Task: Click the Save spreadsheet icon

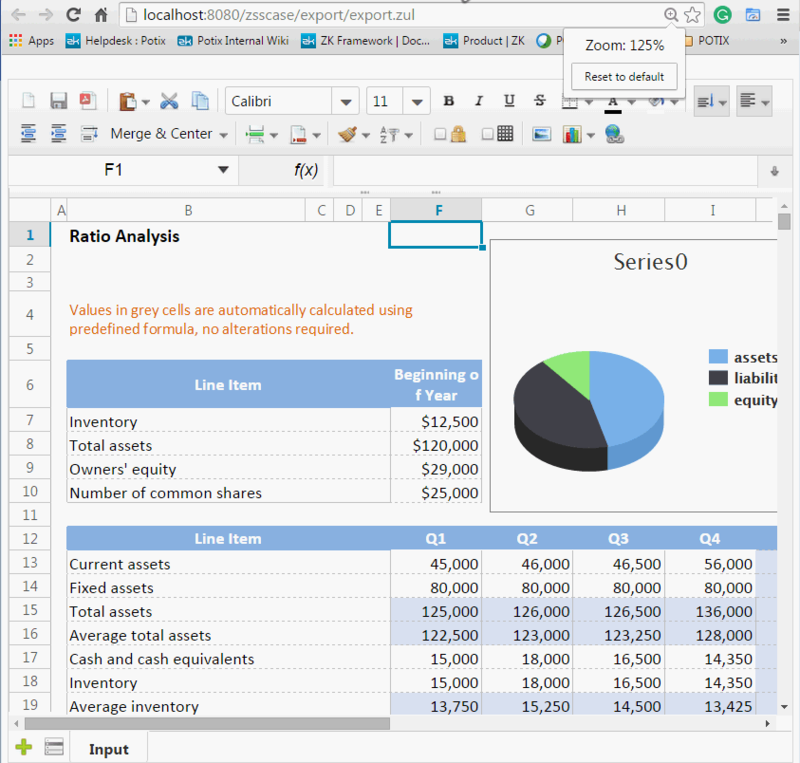Action: coord(58,101)
